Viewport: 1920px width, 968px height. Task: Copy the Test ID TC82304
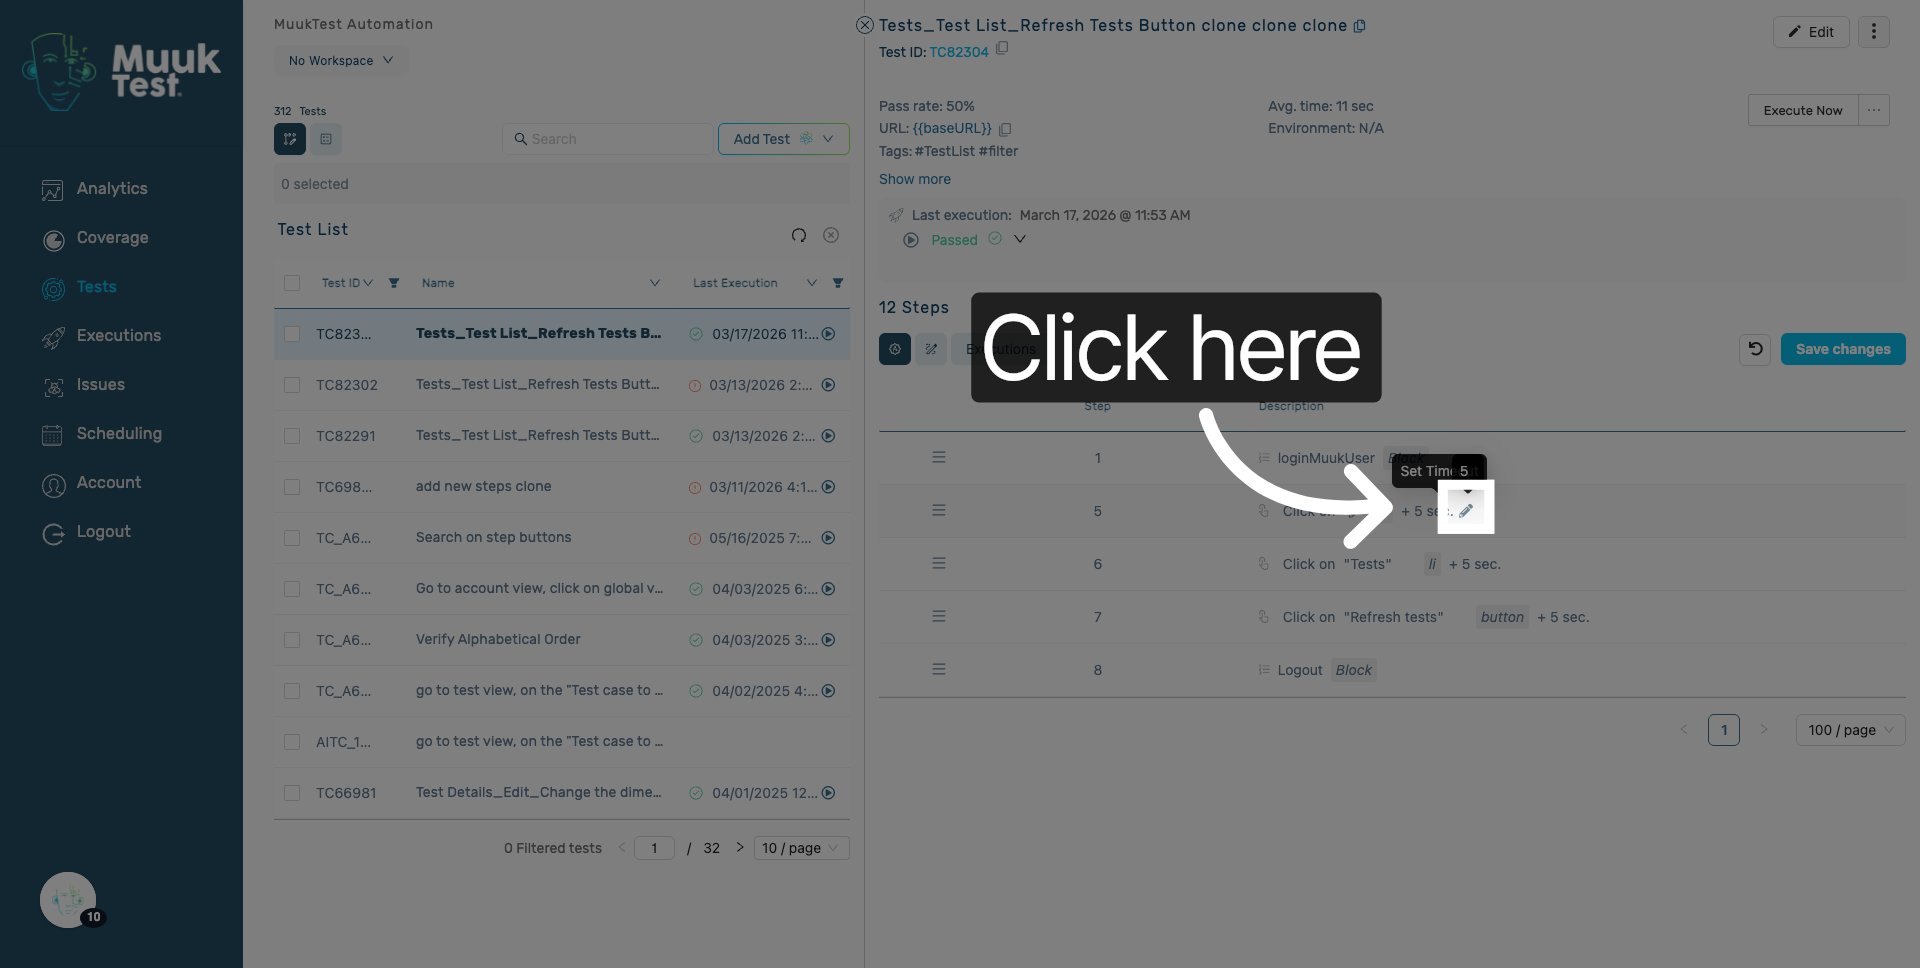1002,48
